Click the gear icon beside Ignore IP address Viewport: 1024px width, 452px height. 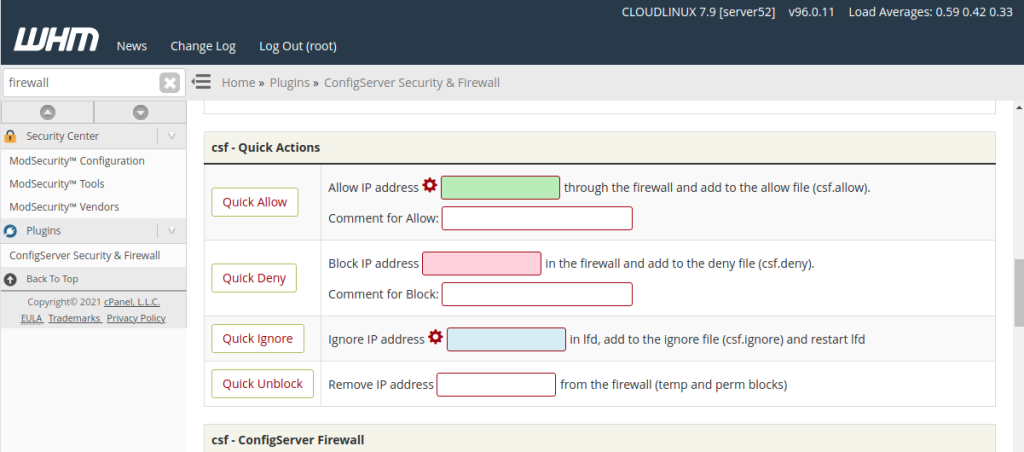[x=435, y=338]
